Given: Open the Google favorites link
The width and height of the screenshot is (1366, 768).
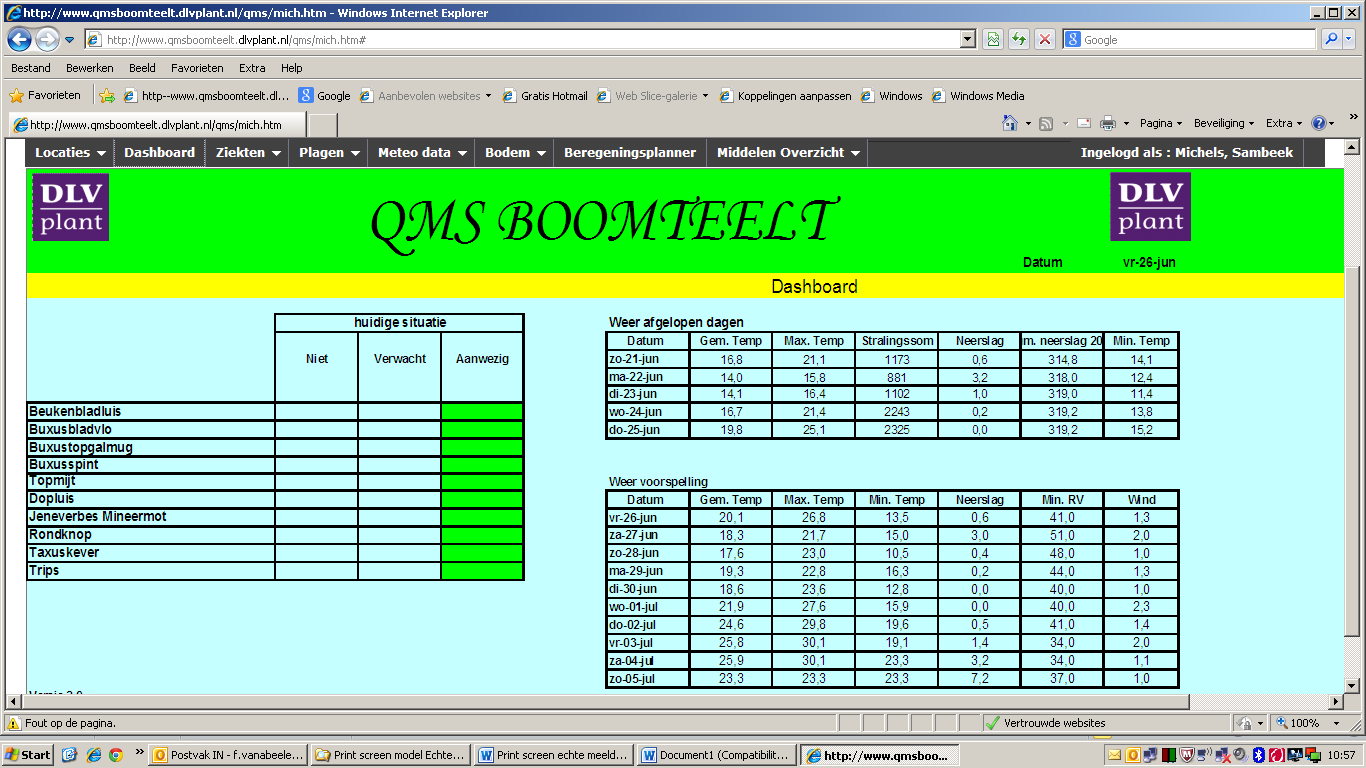Looking at the screenshot, I should point(325,96).
